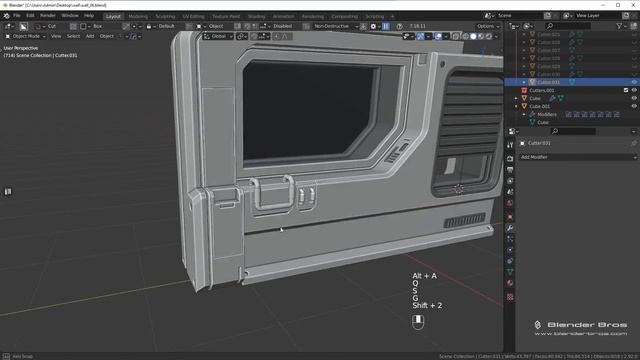Open the pivot point dropdown
640x360 pixels.
[x=241, y=36]
